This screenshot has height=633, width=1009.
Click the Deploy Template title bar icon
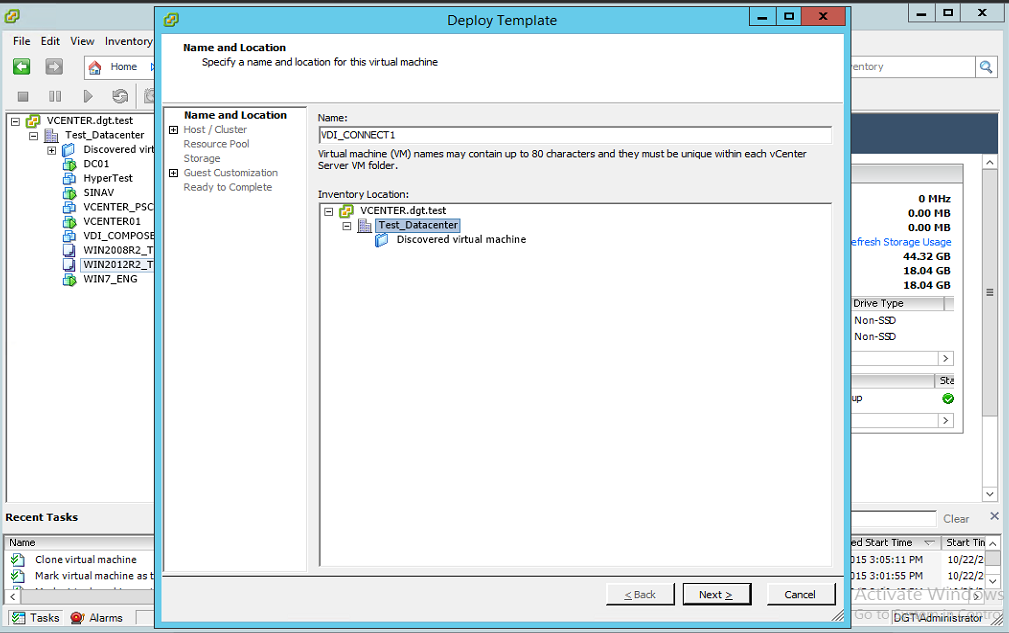pos(171,20)
